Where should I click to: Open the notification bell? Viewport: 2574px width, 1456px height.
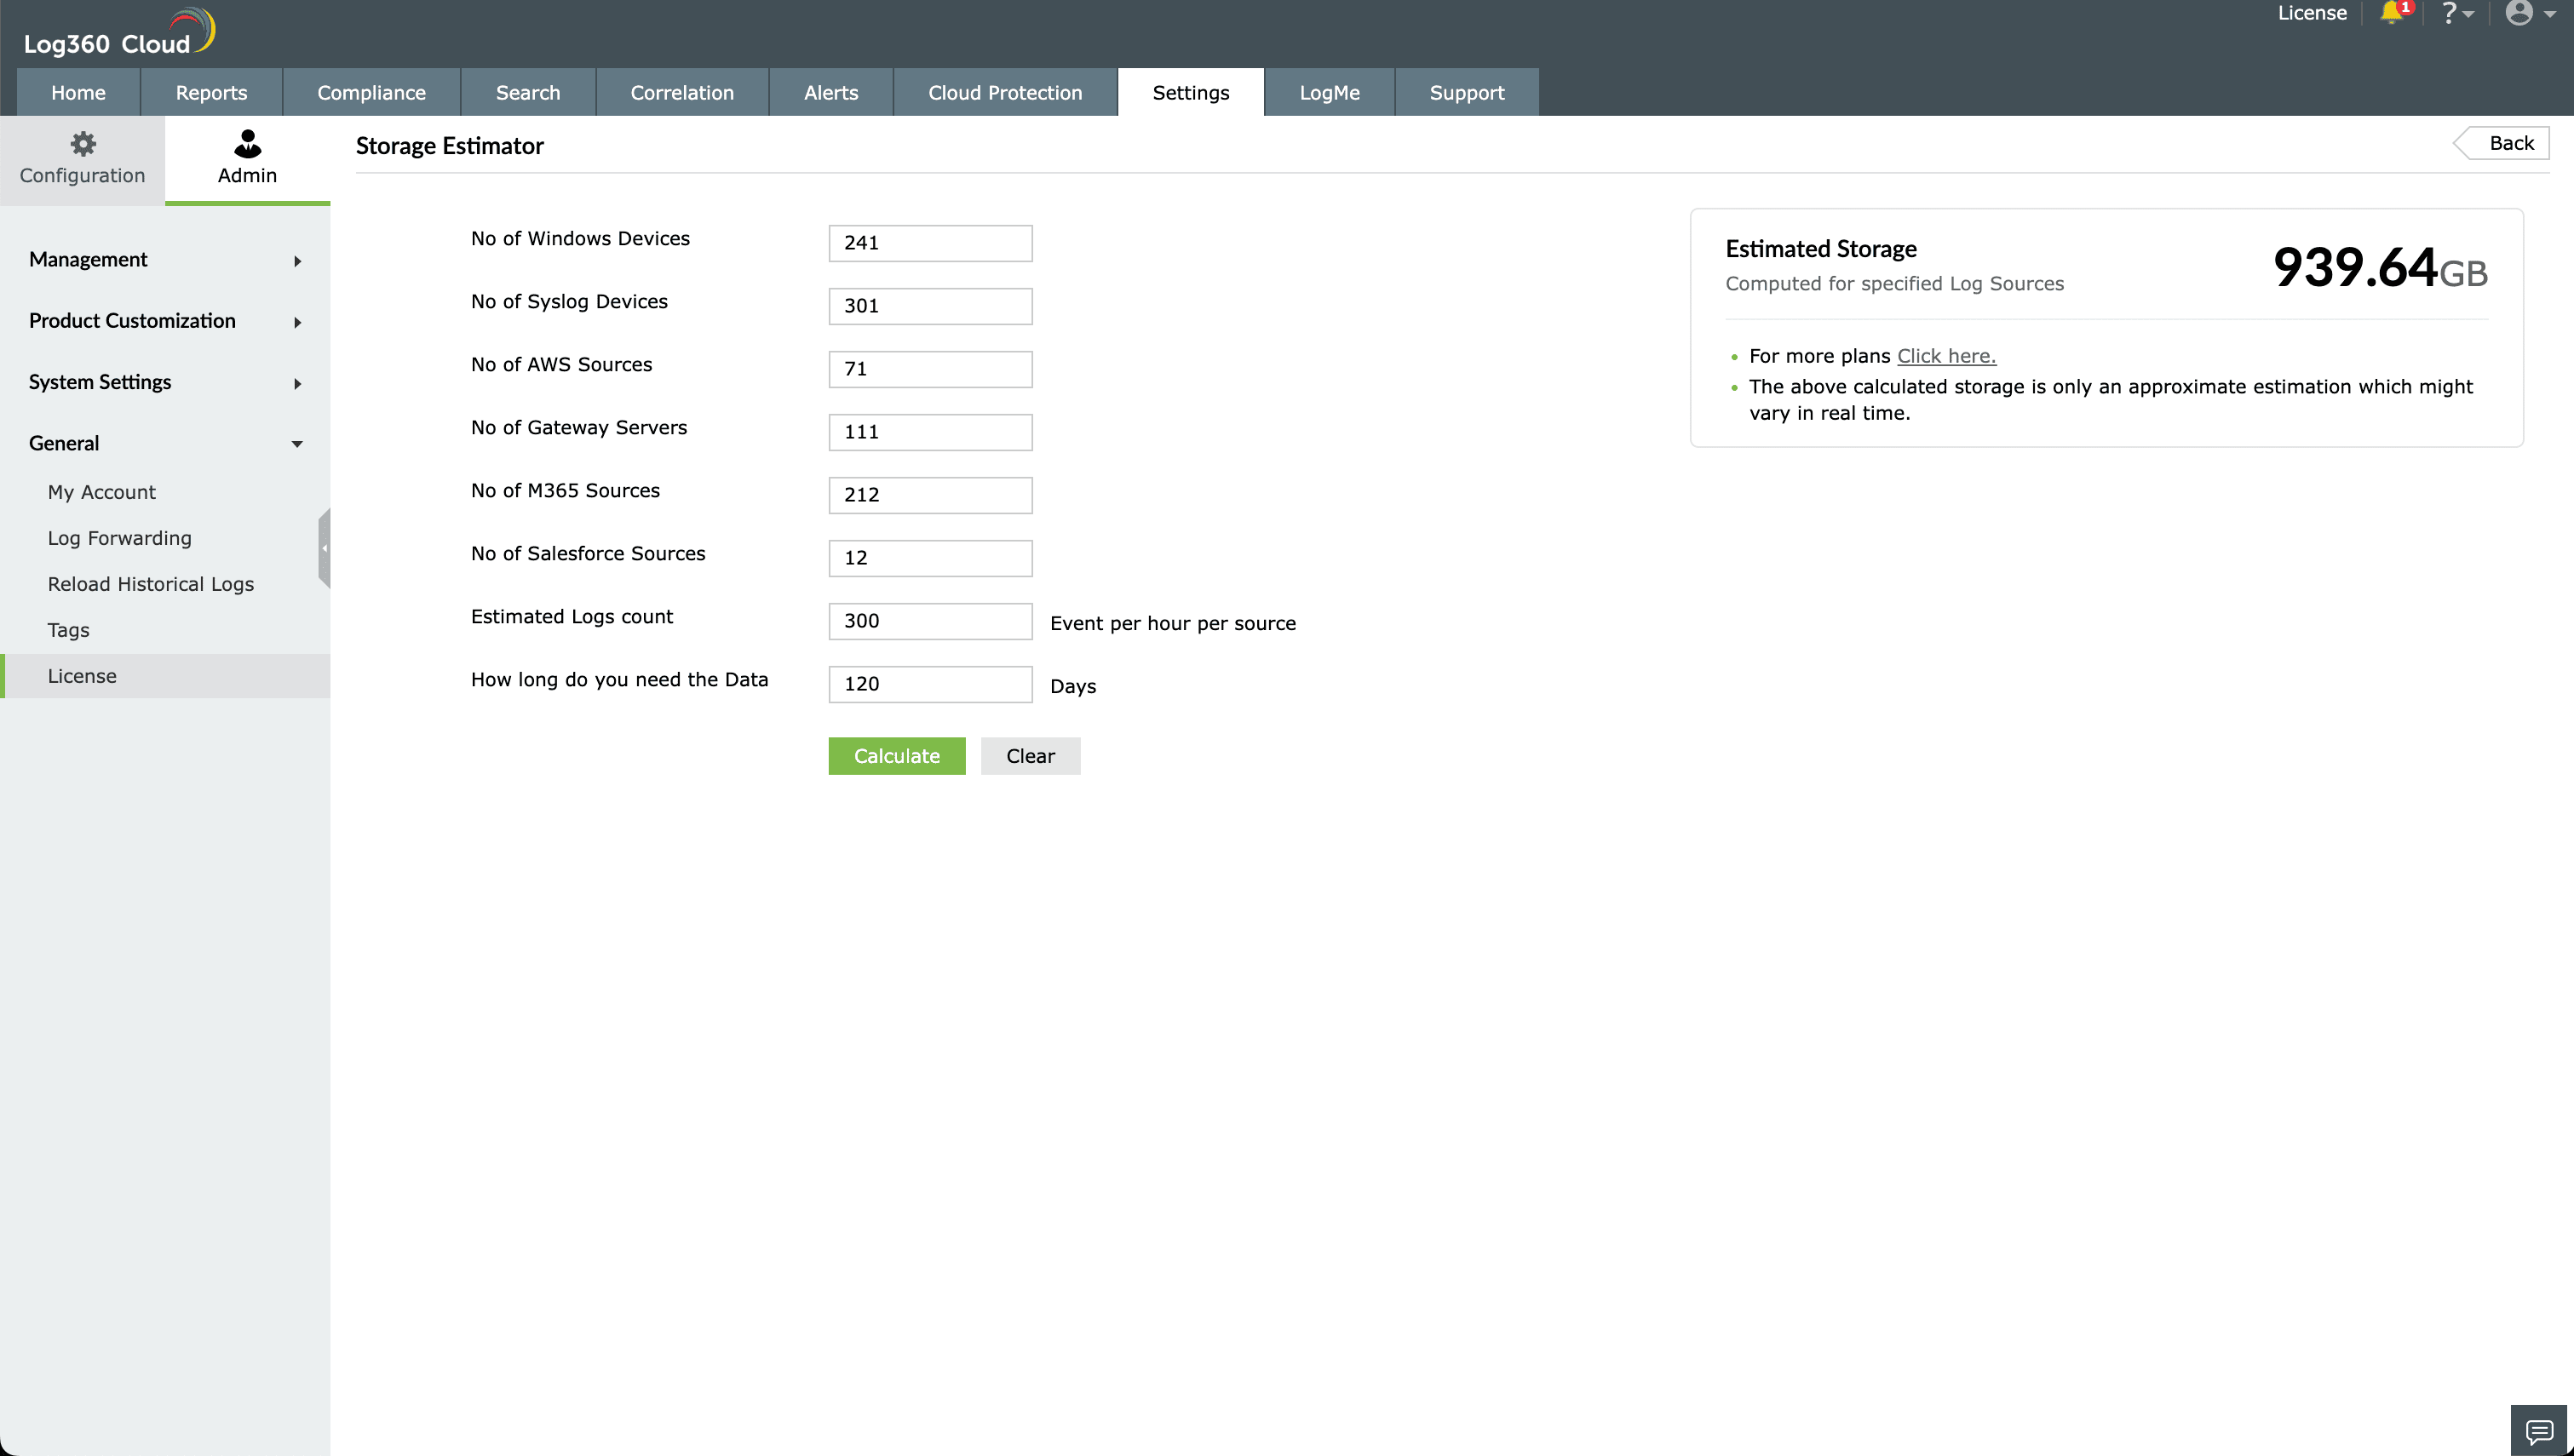click(2393, 13)
